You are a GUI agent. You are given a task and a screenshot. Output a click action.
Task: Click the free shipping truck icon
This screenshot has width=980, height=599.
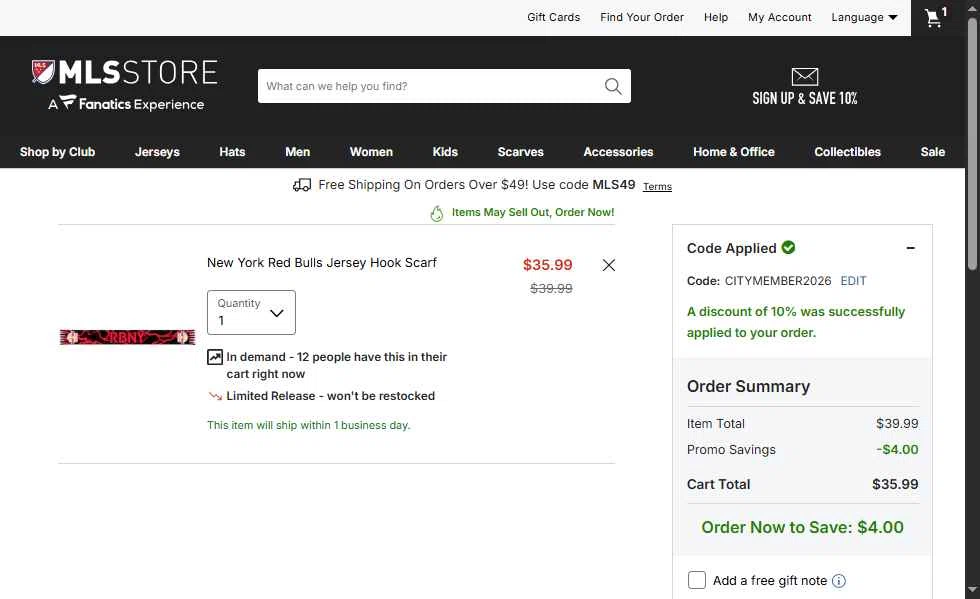click(x=302, y=185)
